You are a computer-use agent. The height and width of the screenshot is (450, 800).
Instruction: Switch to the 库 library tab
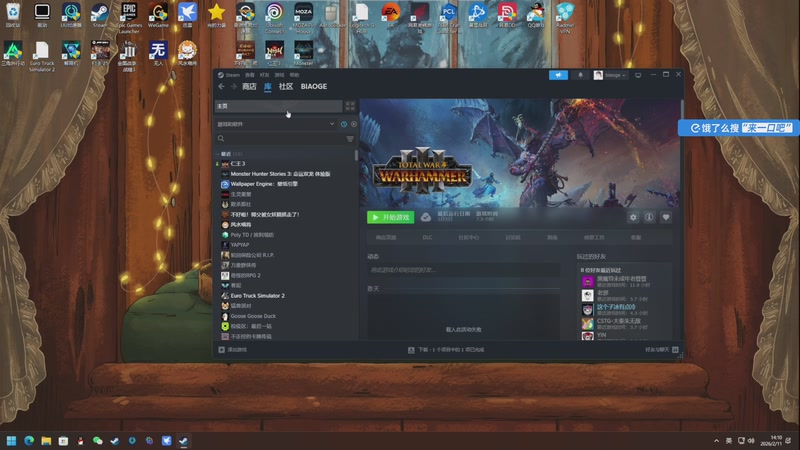coord(268,87)
